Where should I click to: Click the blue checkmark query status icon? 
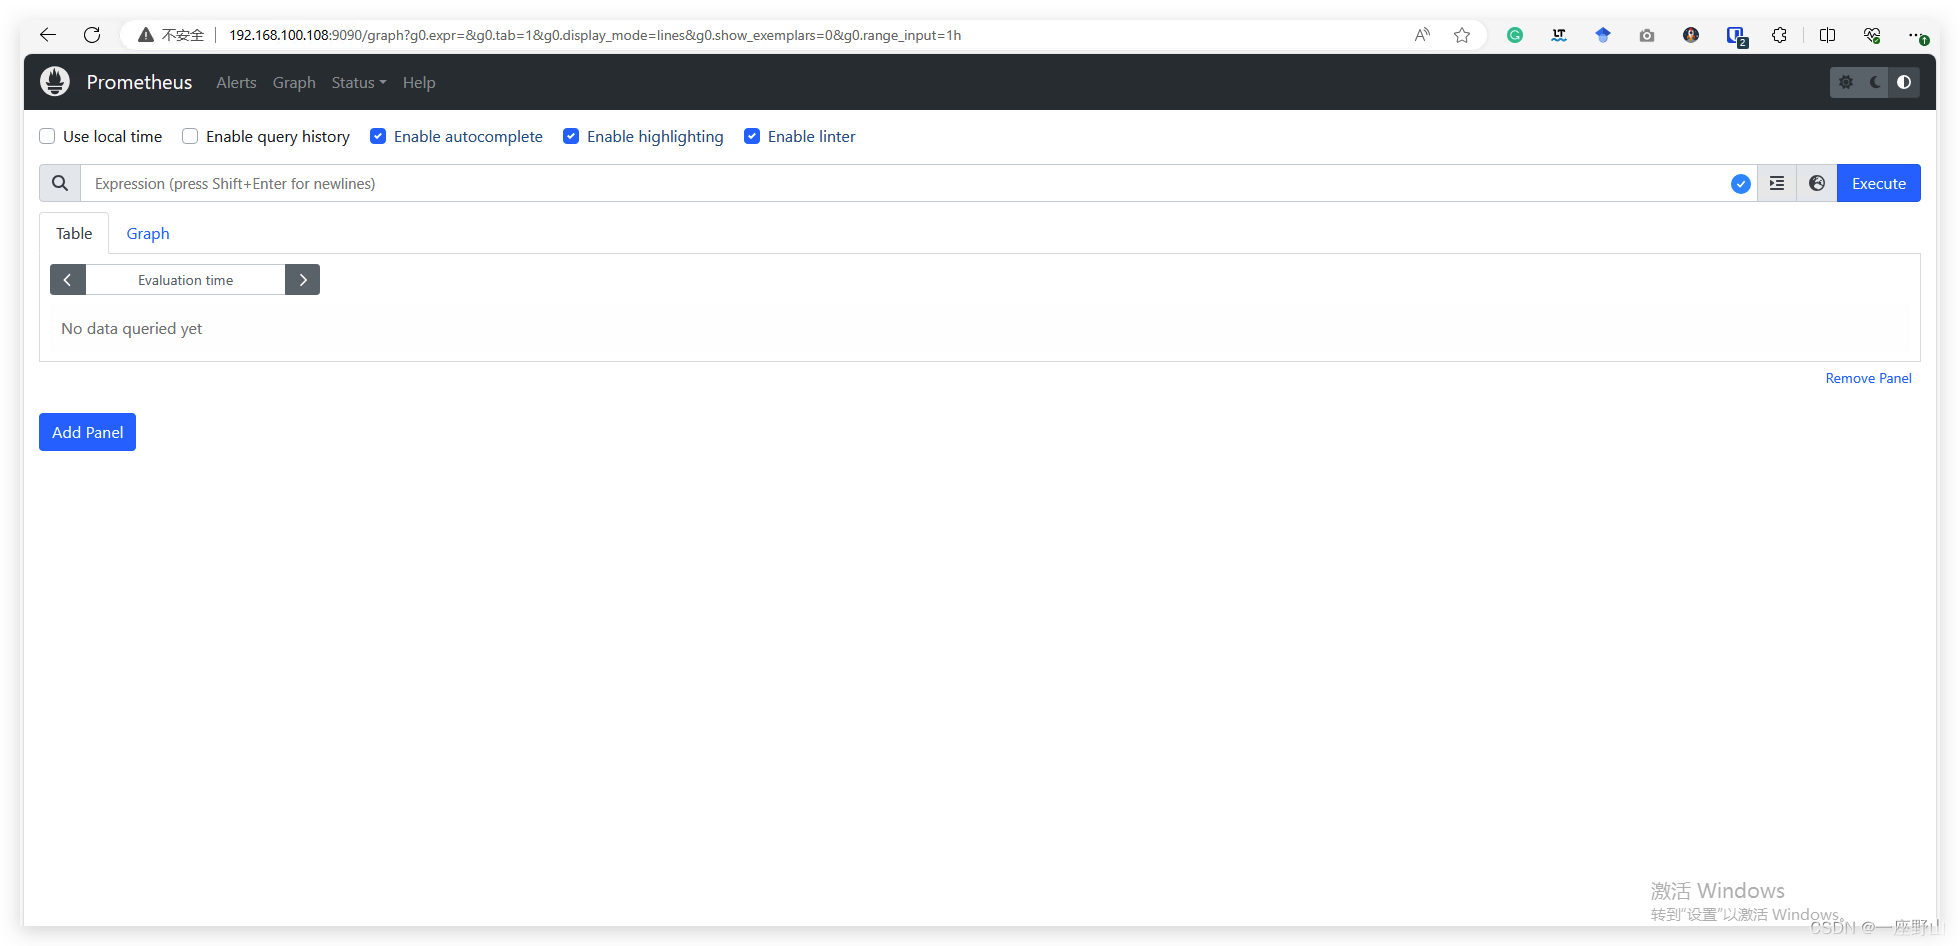pyautogui.click(x=1741, y=183)
